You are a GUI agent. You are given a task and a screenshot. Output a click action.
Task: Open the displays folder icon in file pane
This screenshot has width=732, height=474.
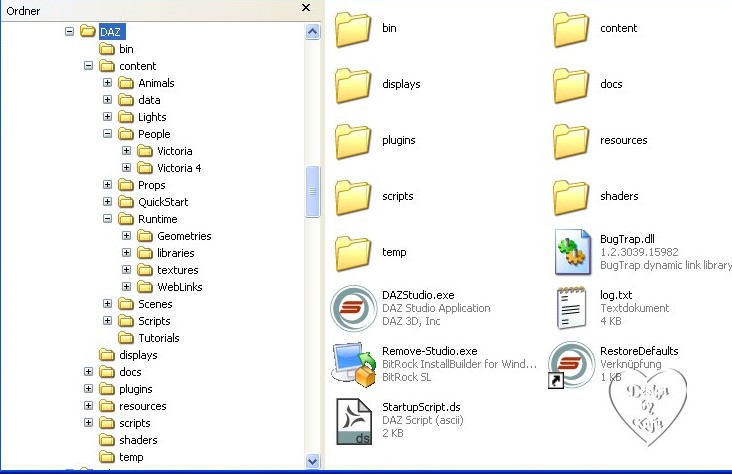click(x=353, y=85)
